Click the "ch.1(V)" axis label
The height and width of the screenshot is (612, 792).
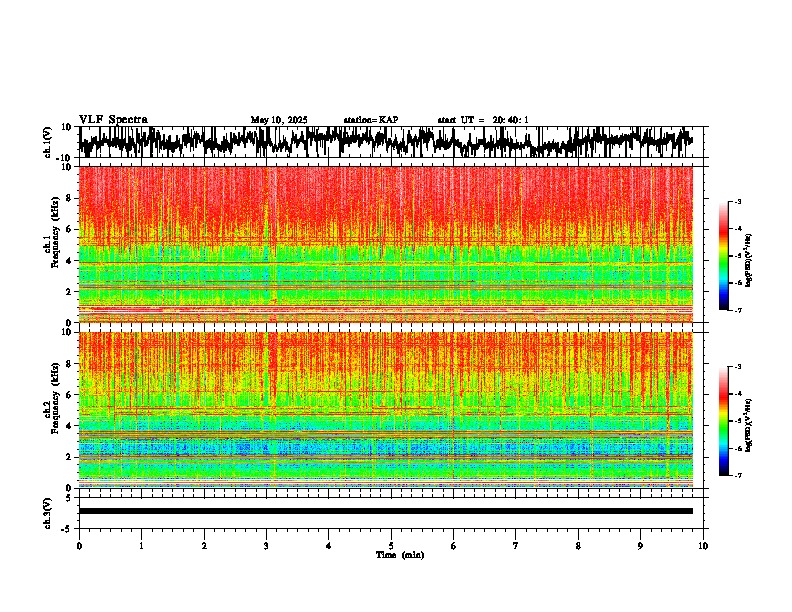point(48,142)
